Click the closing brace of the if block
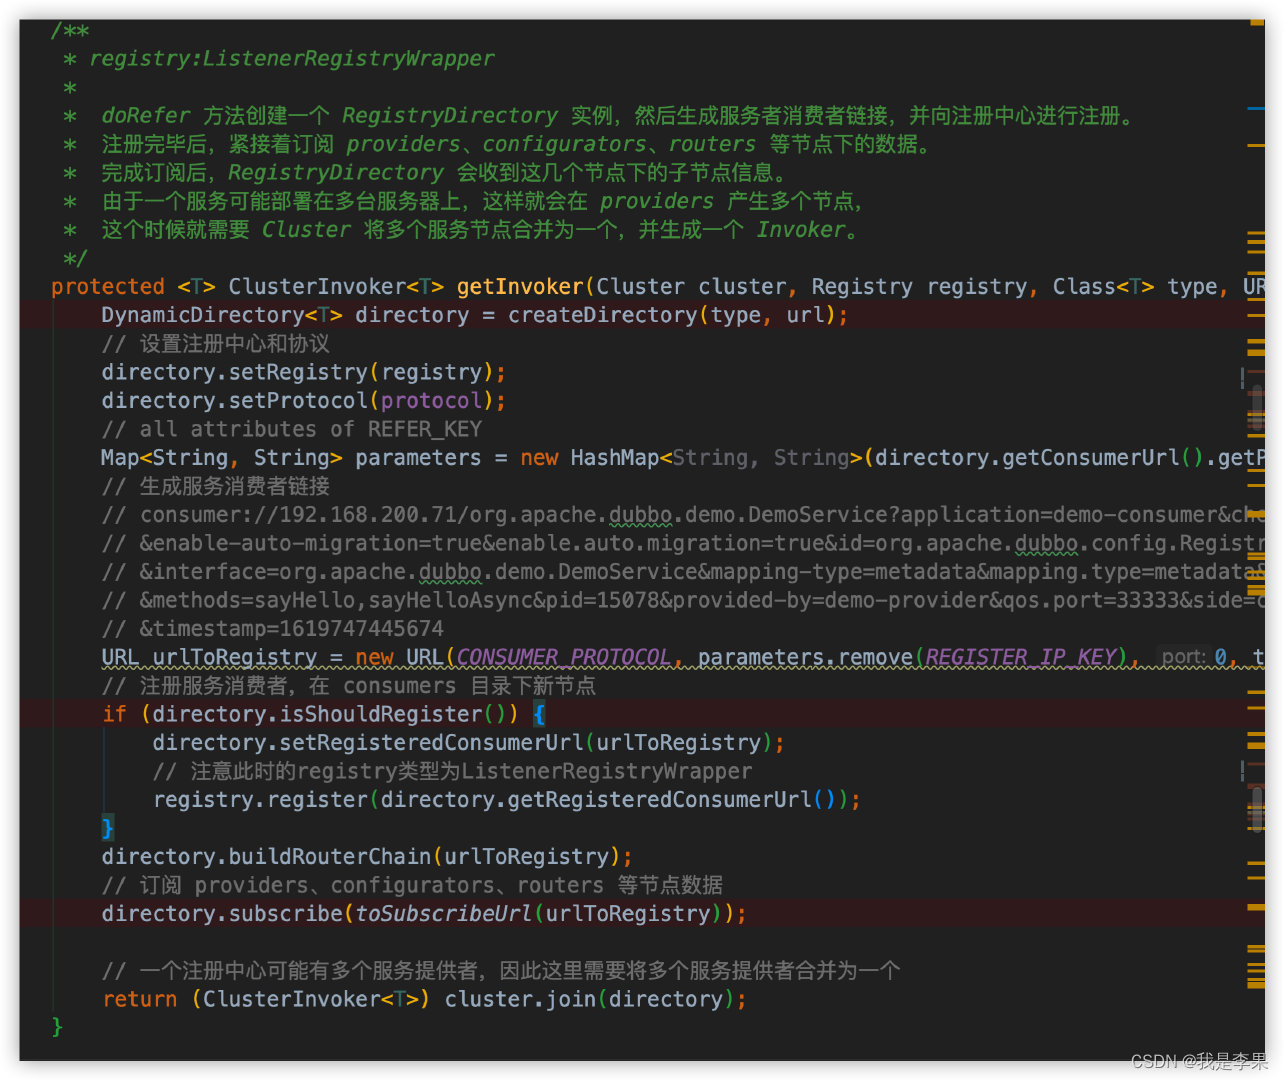This screenshot has height=1080, width=1284. point(107,828)
